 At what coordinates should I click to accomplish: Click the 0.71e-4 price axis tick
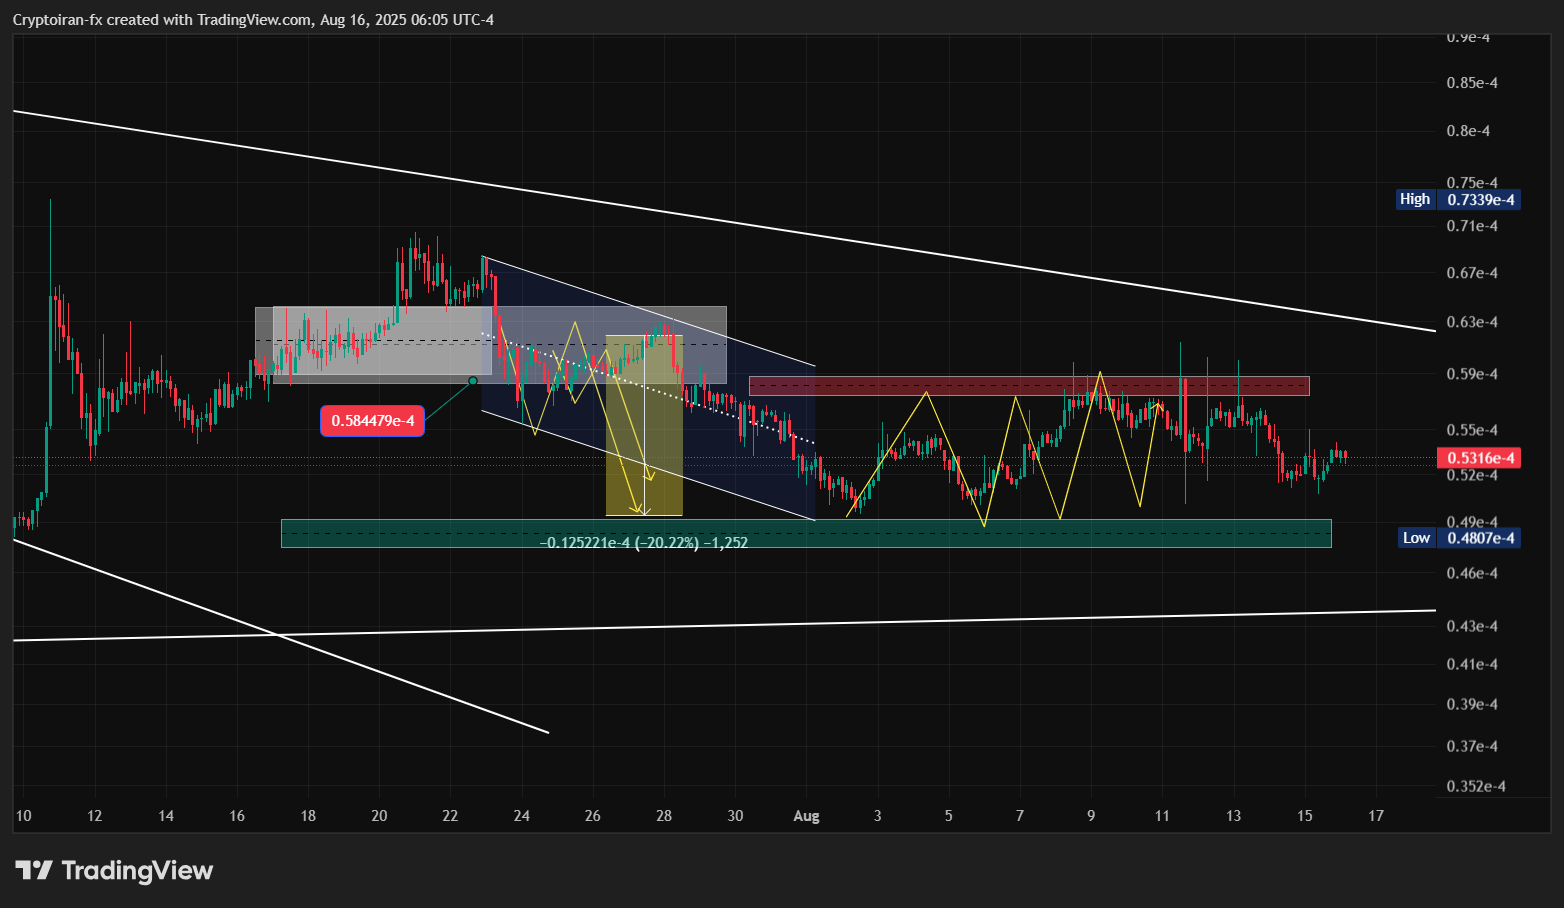point(1472,226)
